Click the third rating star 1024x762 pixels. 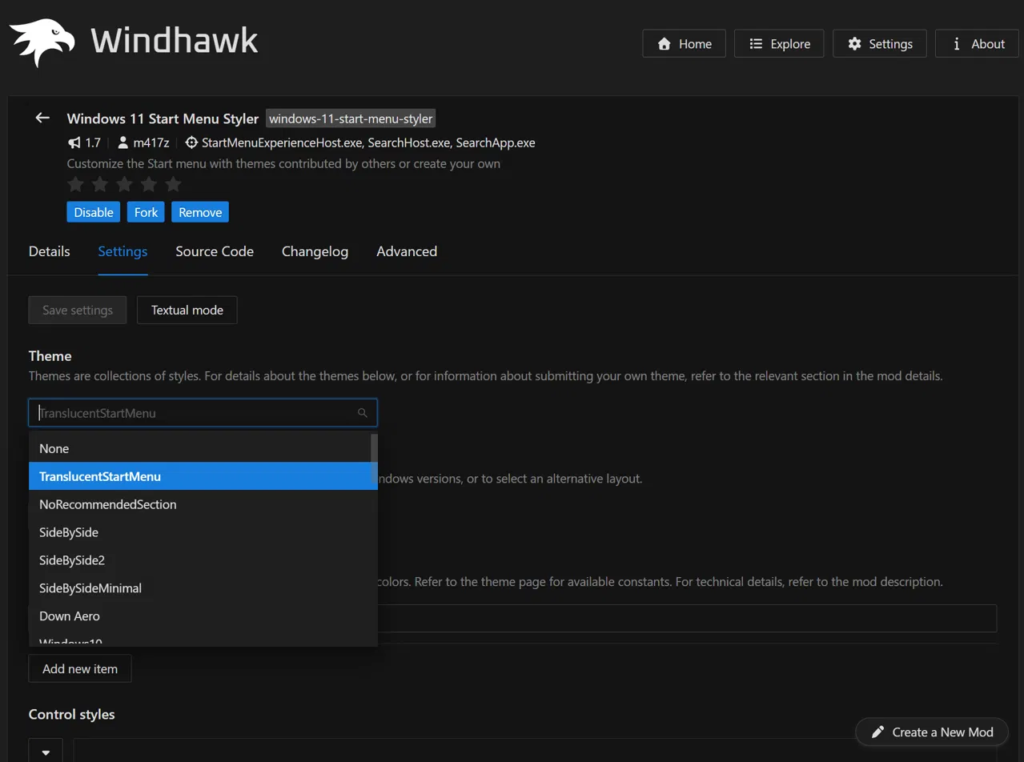pyautogui.click(x=124, y=185)
